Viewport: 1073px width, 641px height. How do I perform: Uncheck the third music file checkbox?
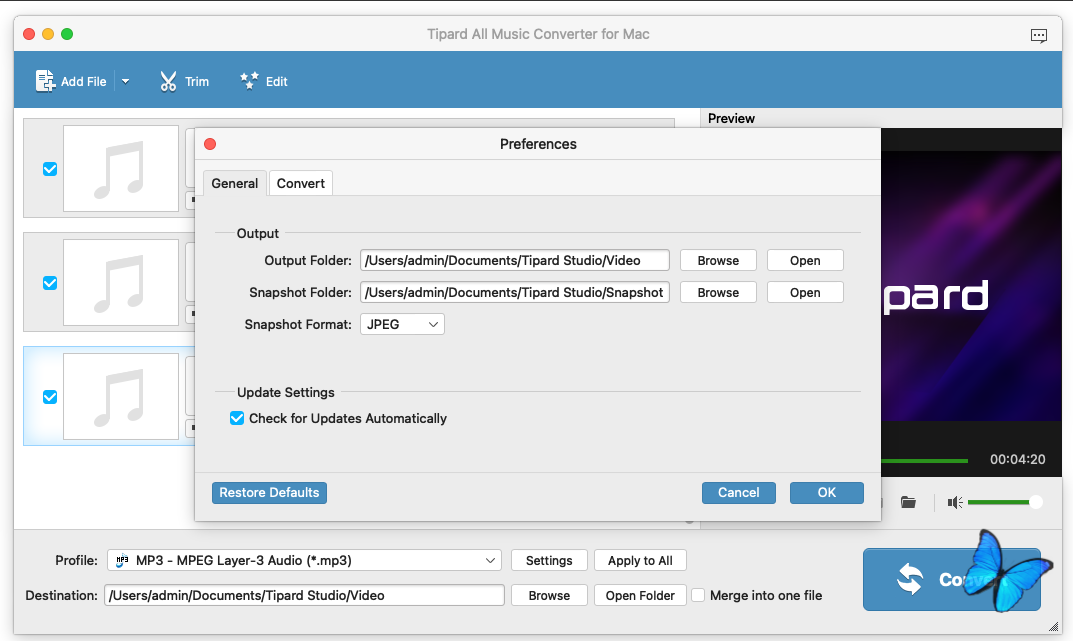(50, 397)
